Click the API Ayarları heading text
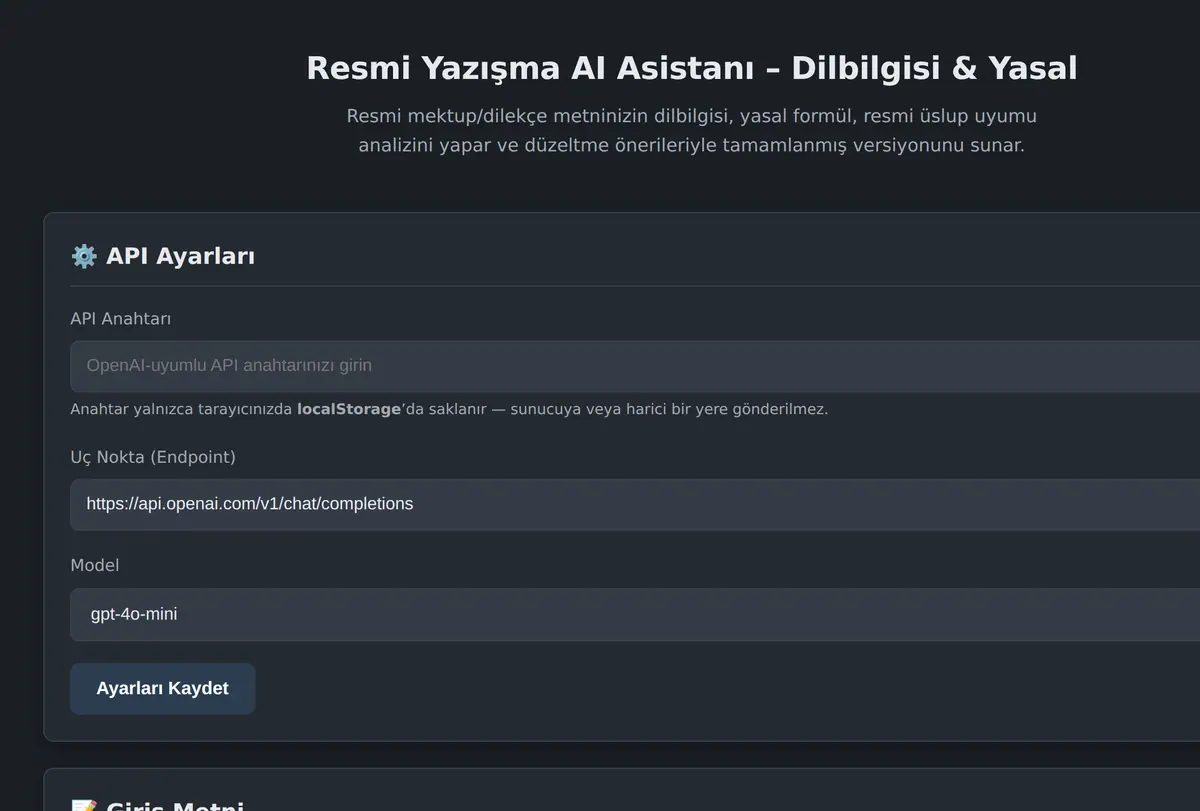The height and width of the screenshot is (811, 1200). pyautogui.click(x=180, y=256)
